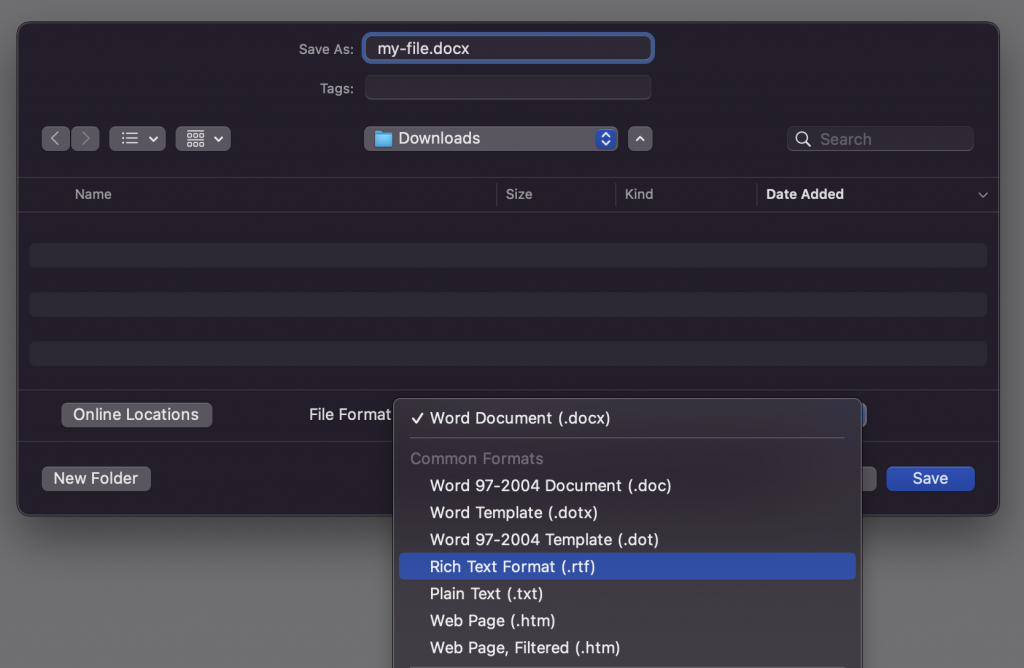Open the icon grouping view dropdown
Viewport: 1024px width, 668px height.
click(x=203, y=139)
